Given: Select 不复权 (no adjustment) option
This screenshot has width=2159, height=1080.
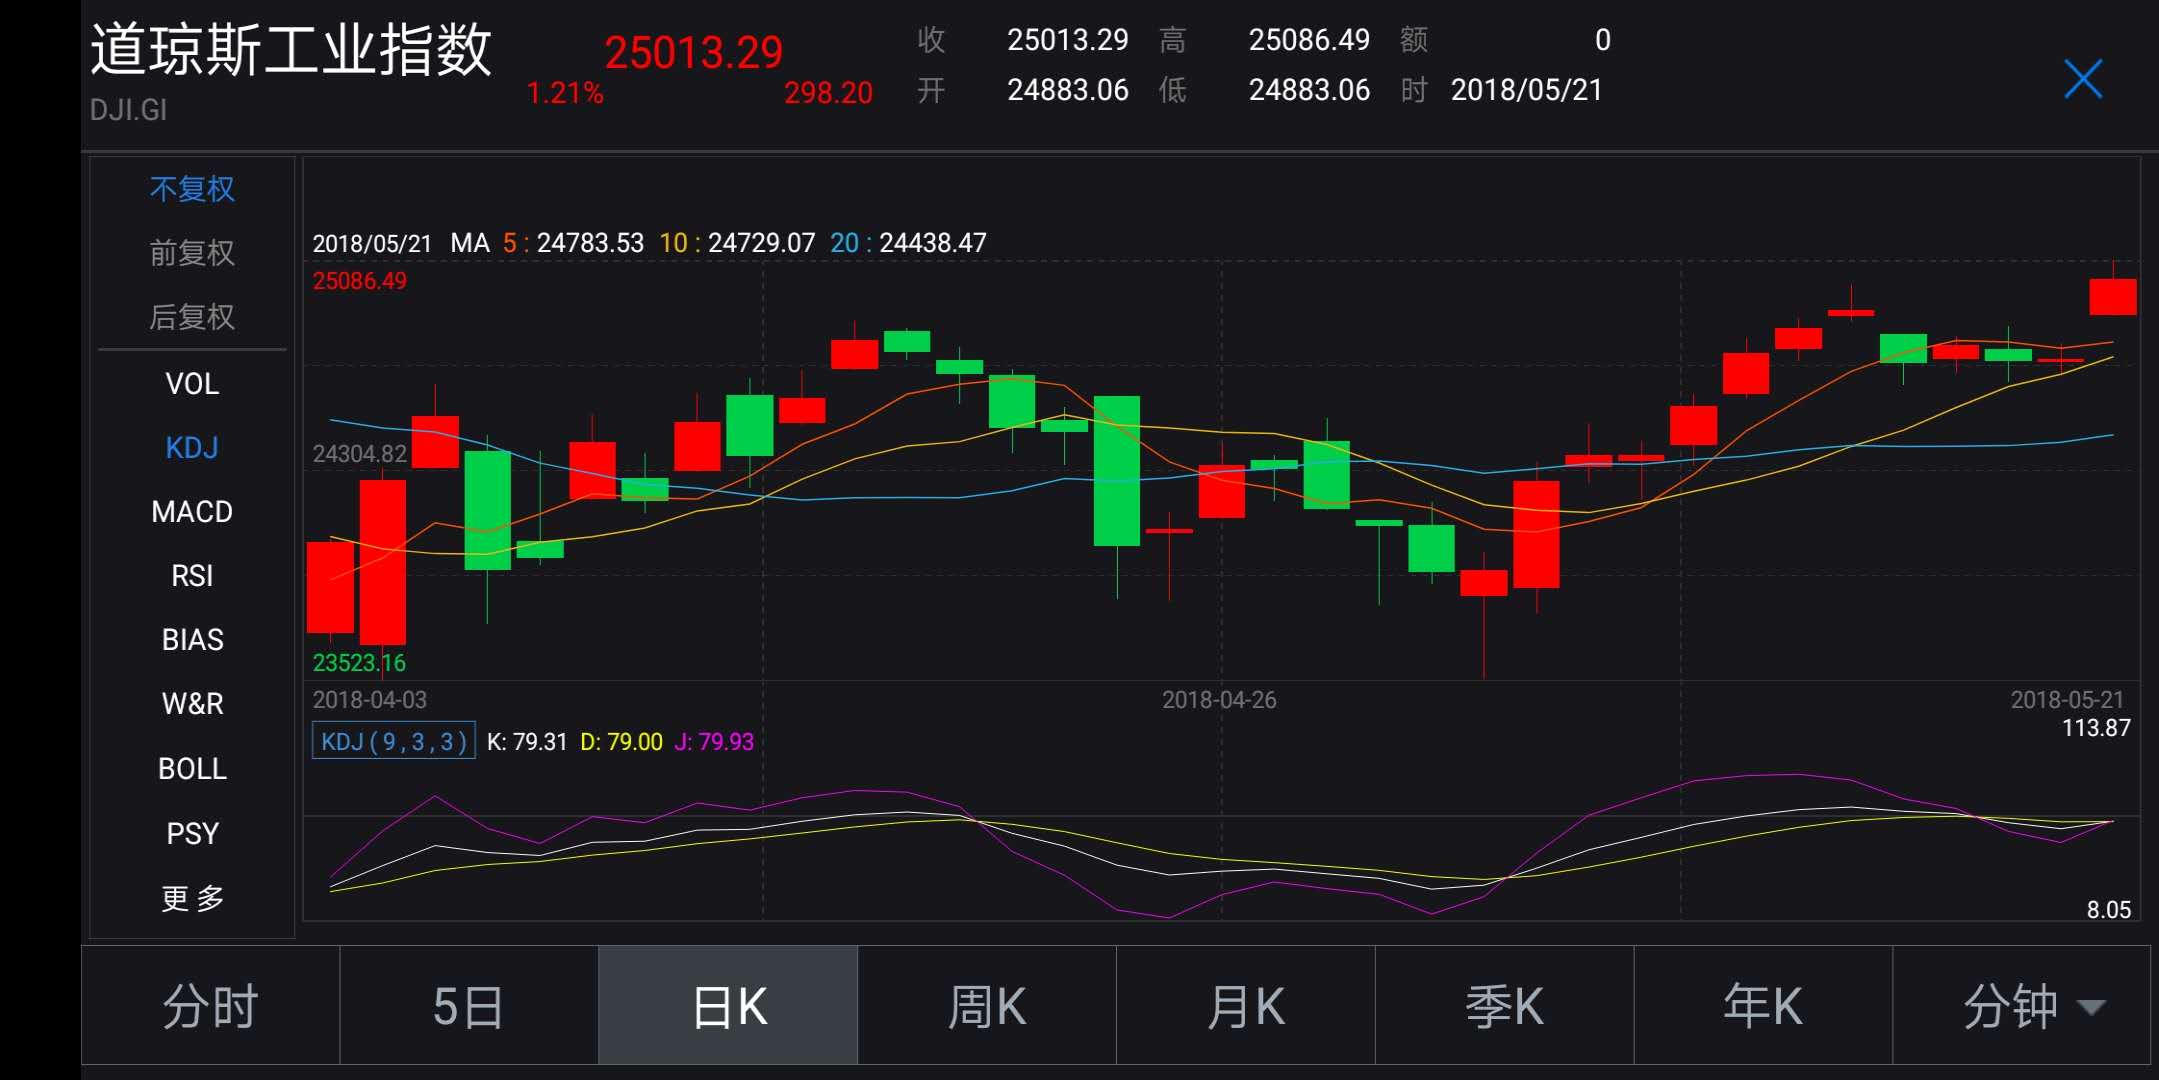Looking at the screenshot, I should [192, 189].
